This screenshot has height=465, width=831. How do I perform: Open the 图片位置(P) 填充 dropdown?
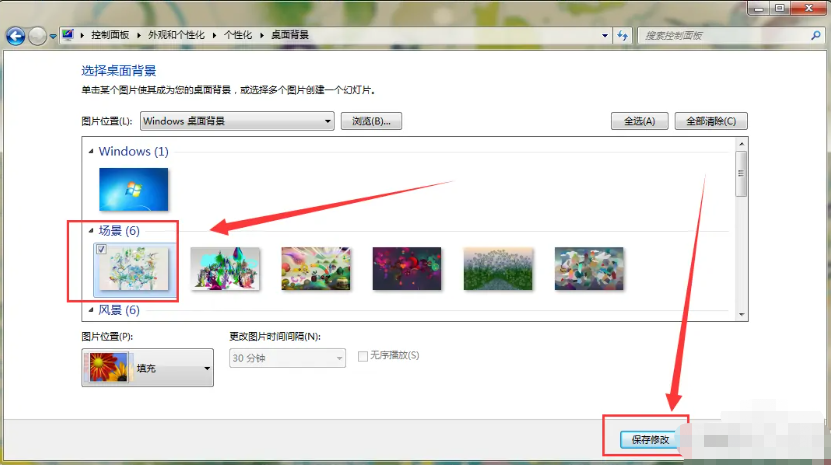pyautogui.click(x=147, y=367)
